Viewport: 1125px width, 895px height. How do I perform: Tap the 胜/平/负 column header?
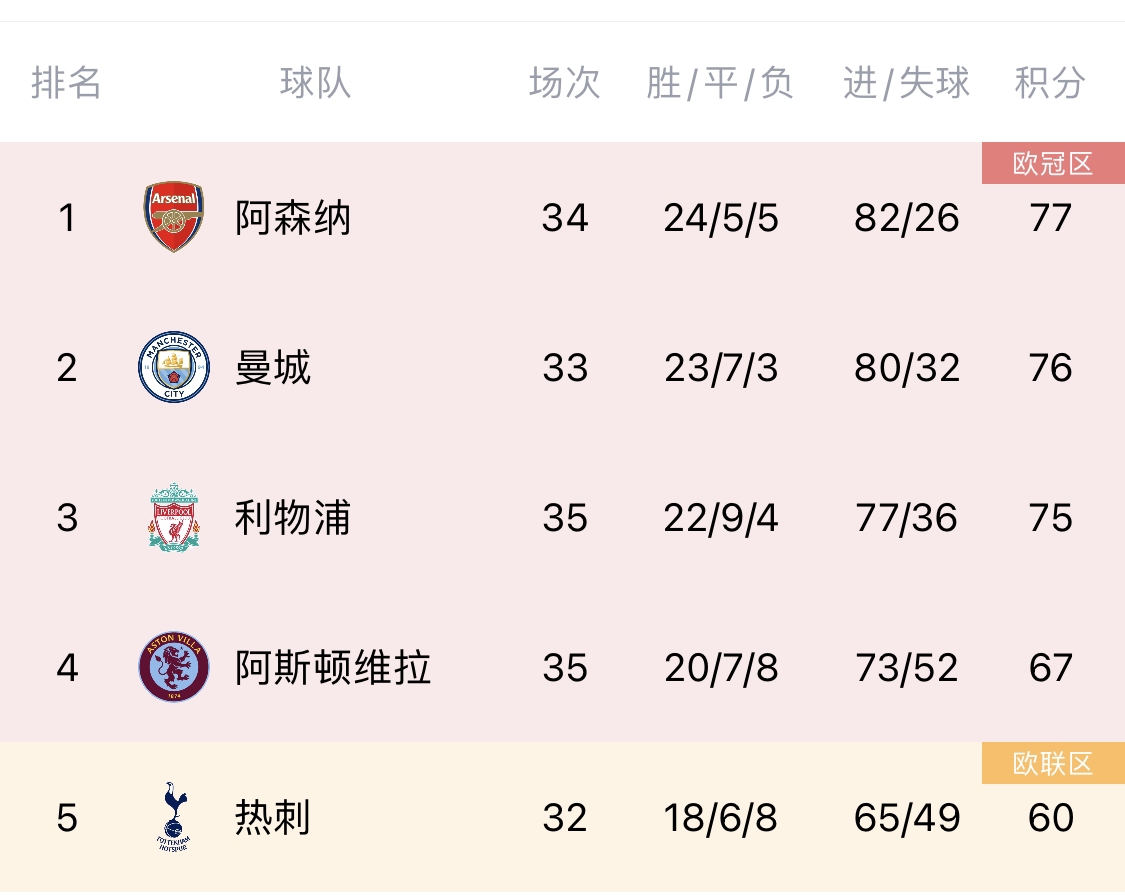pos(720,83)
